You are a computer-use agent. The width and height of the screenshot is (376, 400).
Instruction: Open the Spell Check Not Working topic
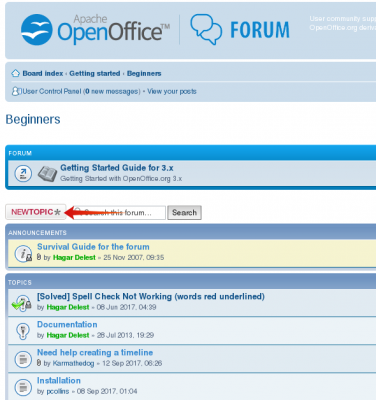tap(151, 296)
